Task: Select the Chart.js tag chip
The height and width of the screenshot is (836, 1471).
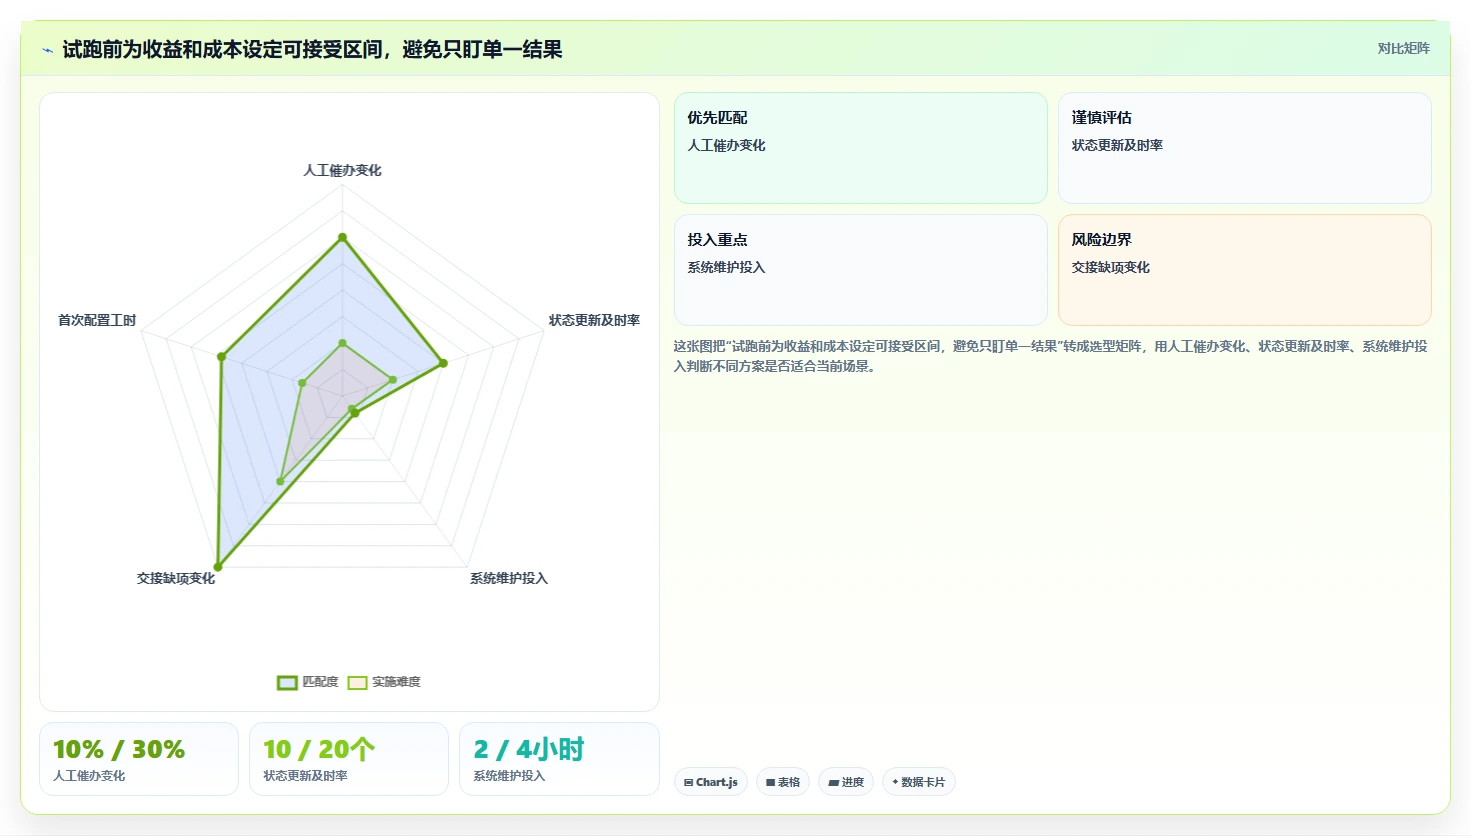Action: tap(711, 782)
